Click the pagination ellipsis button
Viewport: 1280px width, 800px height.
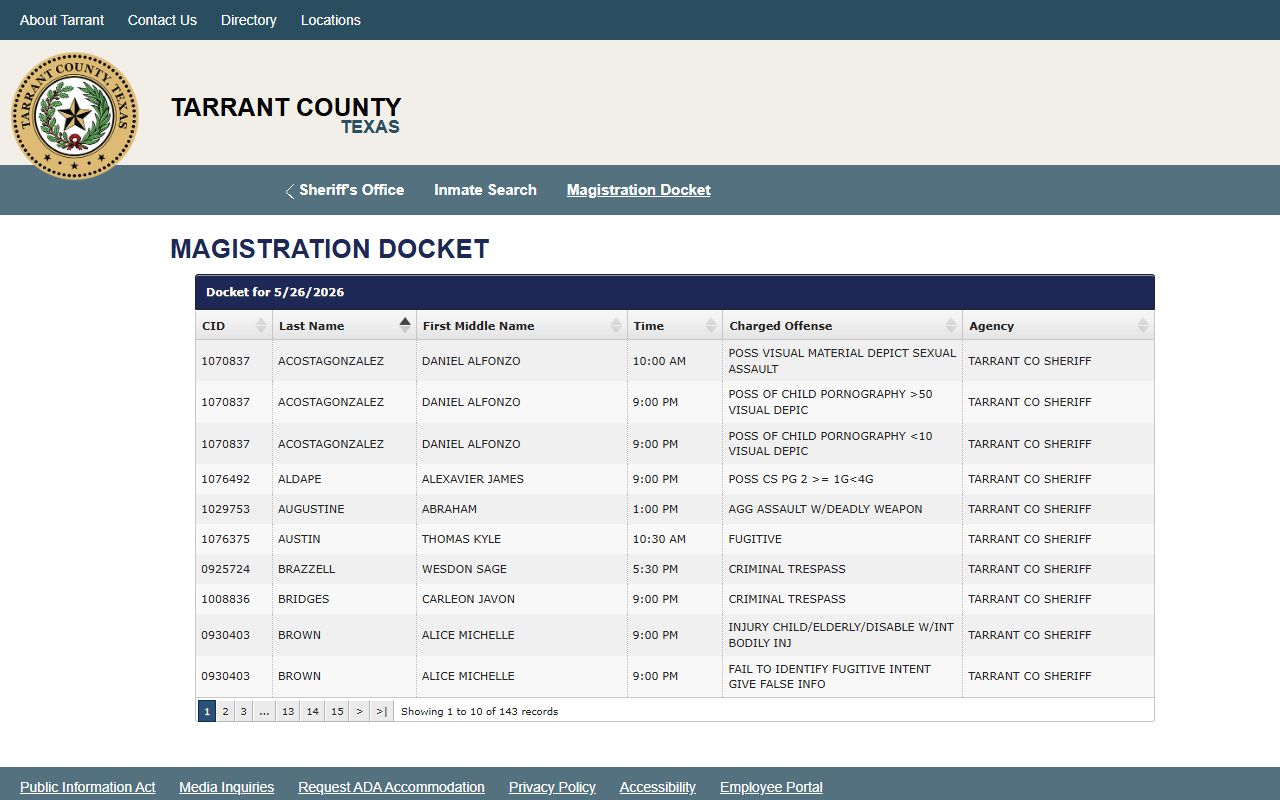pos(264,711)
